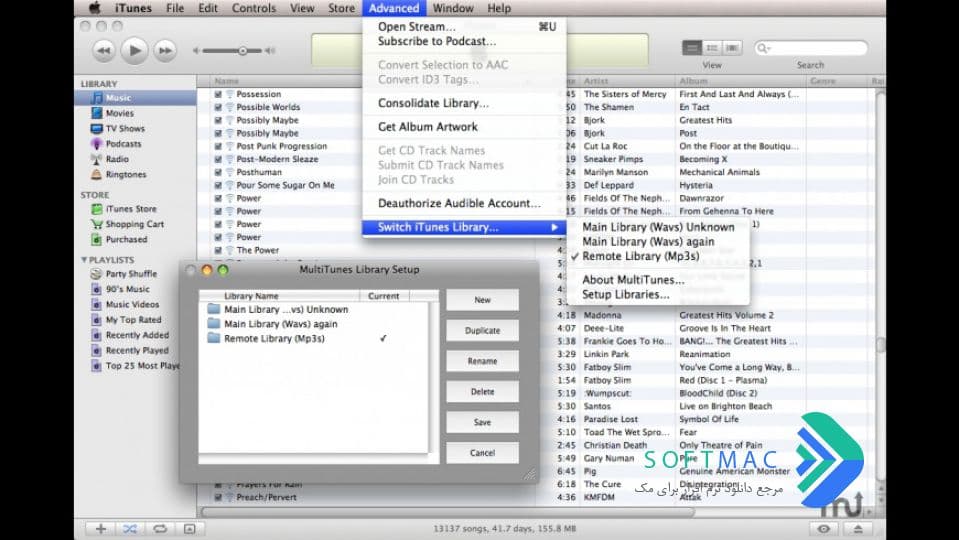Viewport: 959px width, 540px height.
Task: Open the Controls menu
Action: coord(254,8)
